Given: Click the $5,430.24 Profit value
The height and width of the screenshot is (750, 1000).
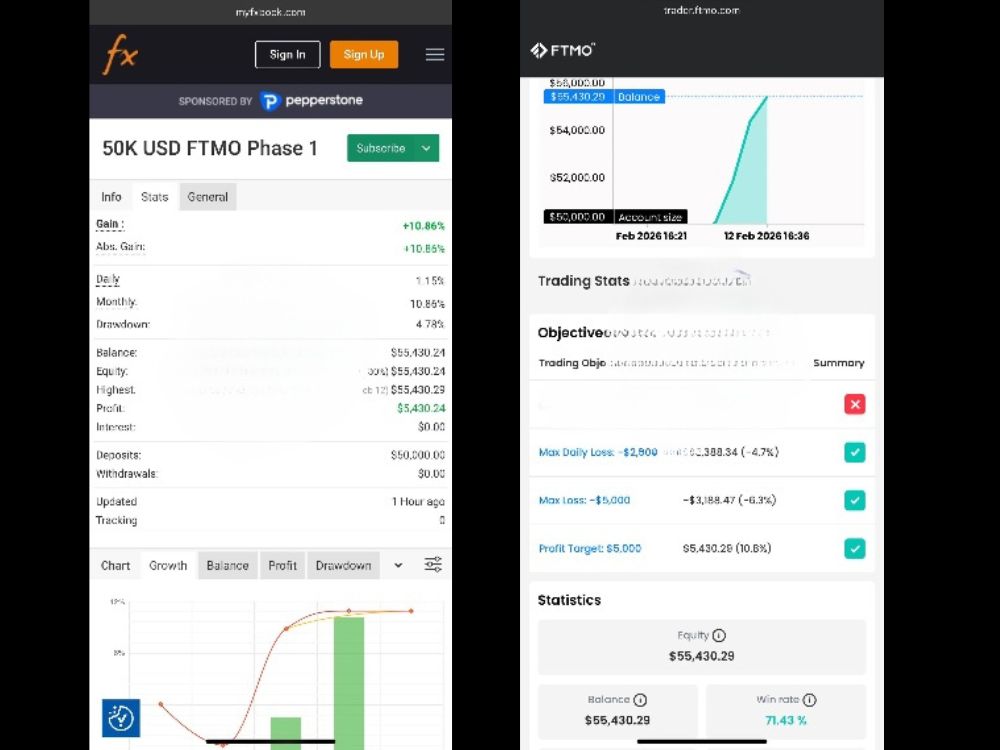Looking at the screenshot, I should coord(421,408).
